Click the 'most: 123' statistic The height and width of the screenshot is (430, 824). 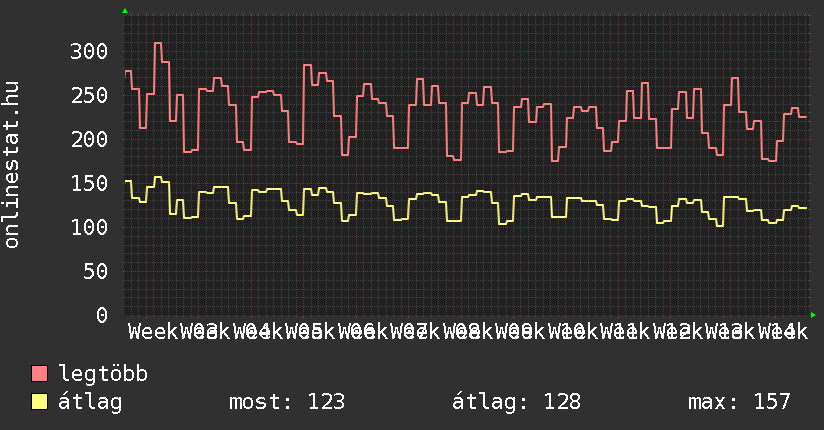(287, 402)
